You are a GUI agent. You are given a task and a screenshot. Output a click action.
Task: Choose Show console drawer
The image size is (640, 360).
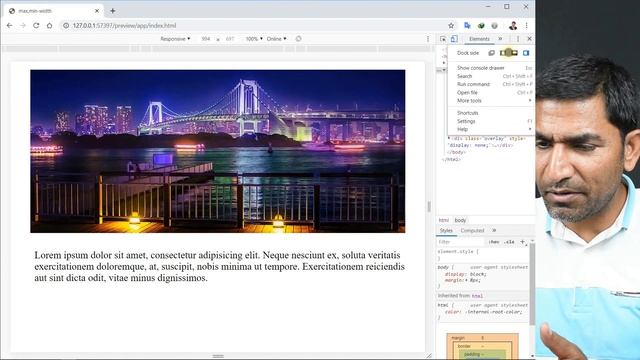point(491,68)
